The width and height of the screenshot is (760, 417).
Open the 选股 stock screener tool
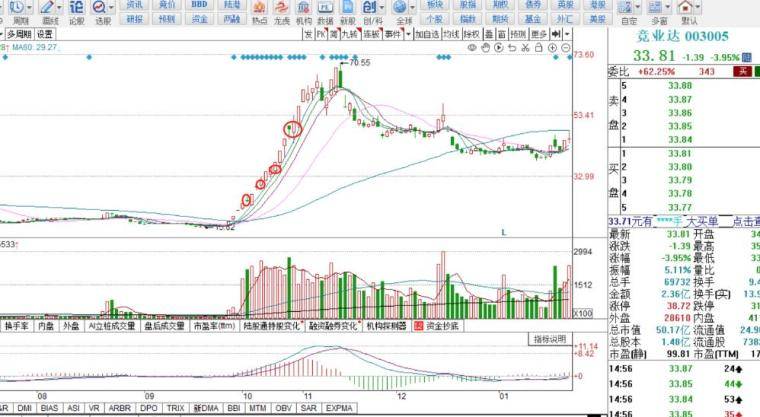pyautogui.click(x=100, y=12)
